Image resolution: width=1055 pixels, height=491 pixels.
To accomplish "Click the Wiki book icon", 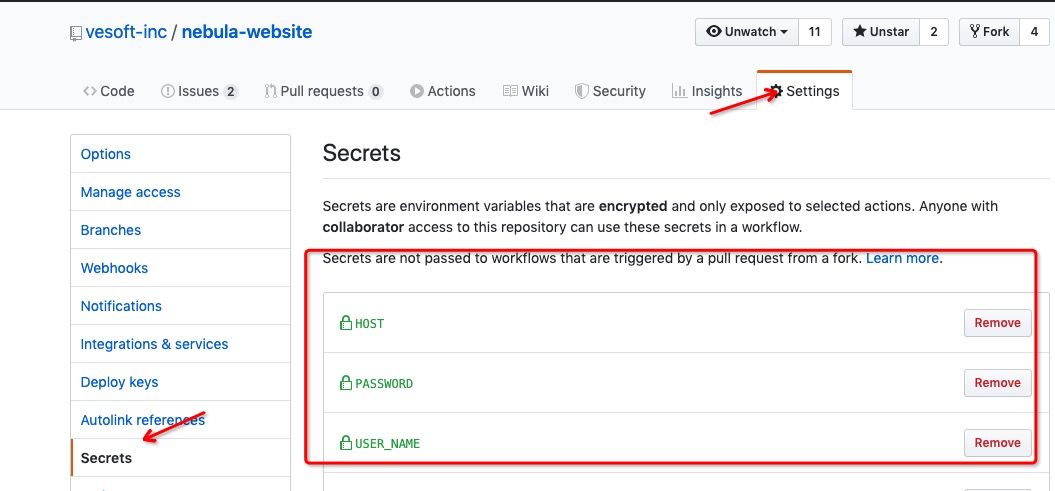I will (x=510, y=91).
